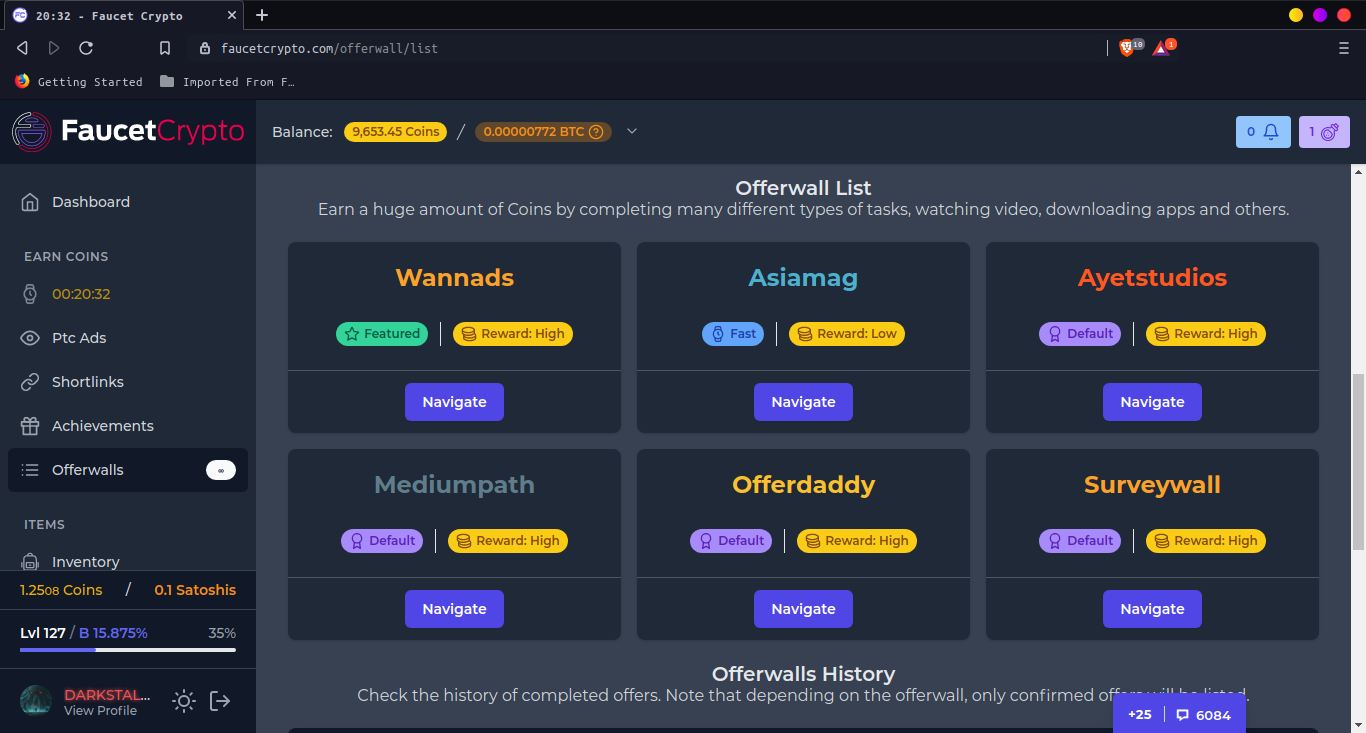Click the level progress bar
The width and height of the screenshot is (1366, 733).
pos(128,650)
